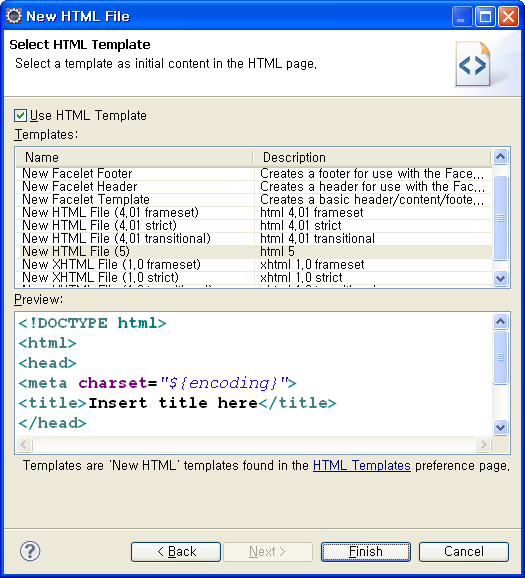Click the DOCTYPE html line in preview
The image size is (525, 578).
[x=93, y=323]
